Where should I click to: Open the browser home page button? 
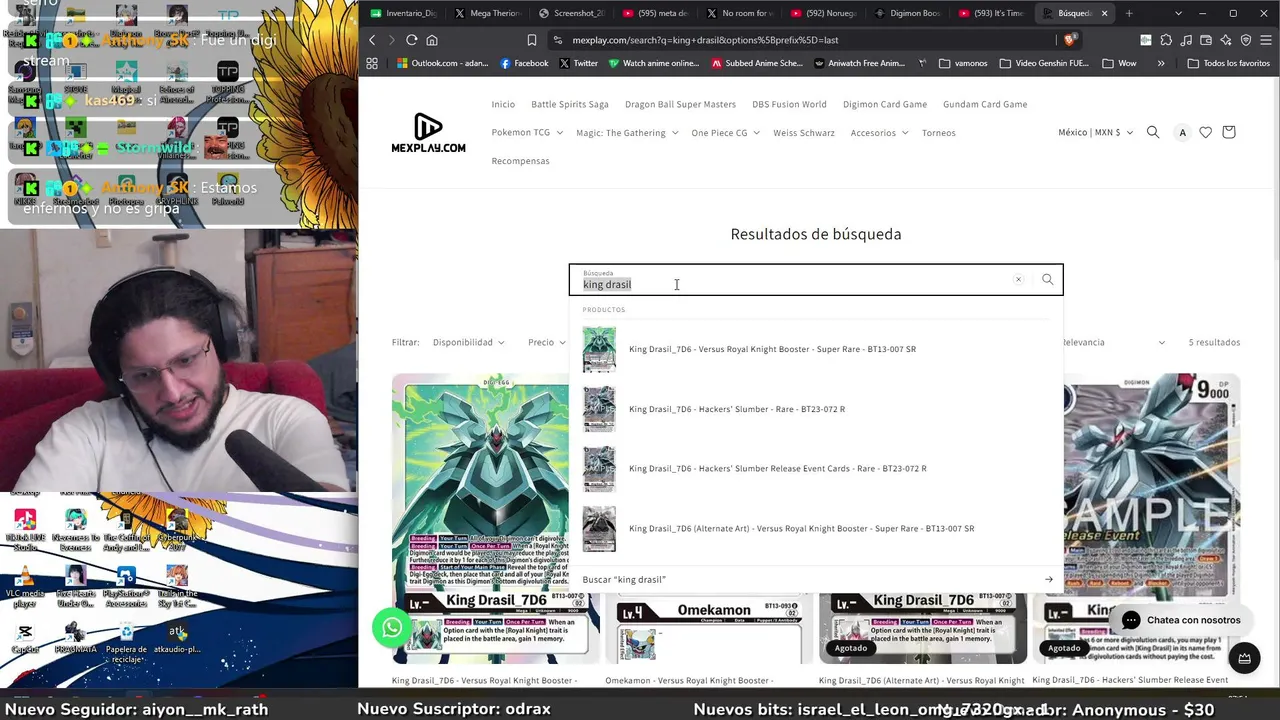point(432,40)
